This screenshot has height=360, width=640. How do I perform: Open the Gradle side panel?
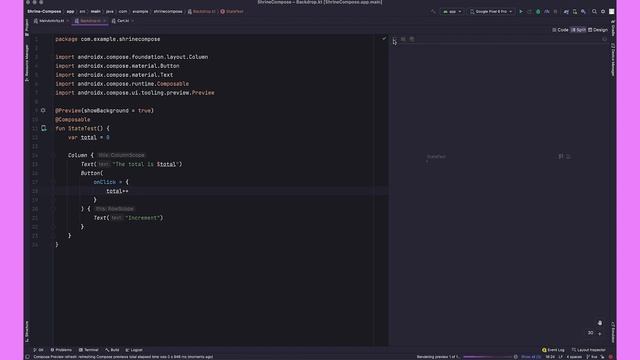coord(613,28)
